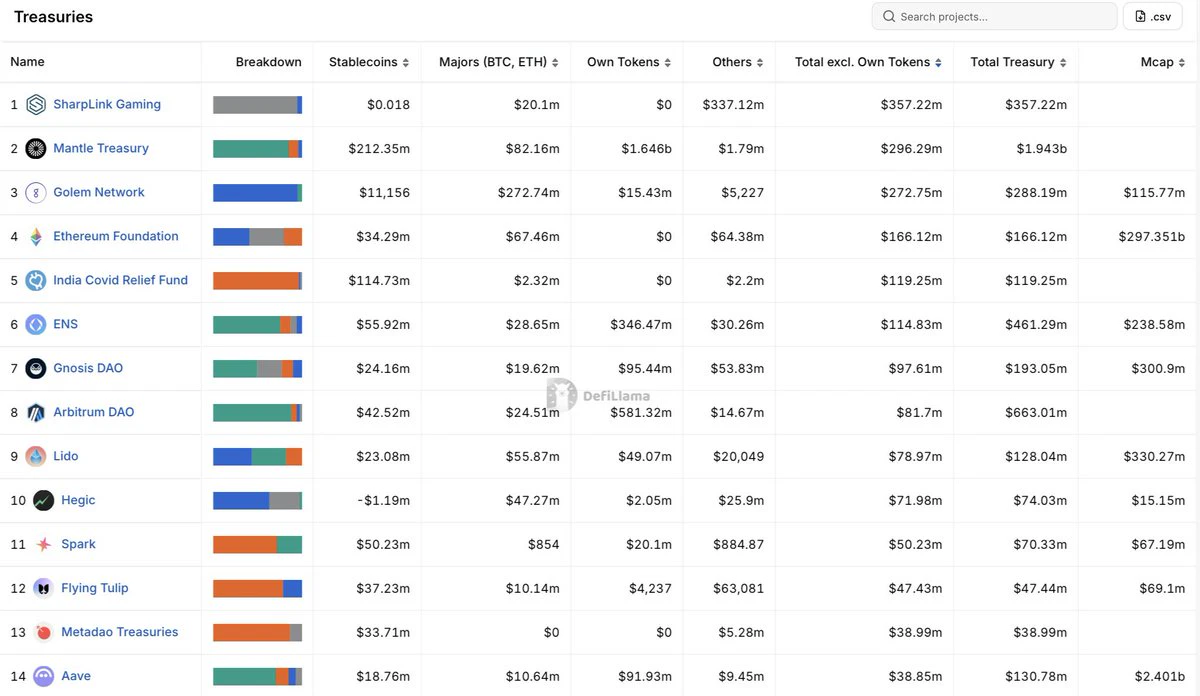Click the $0.018 Stablecoins value
The image size is (1200, 696).
pyautogui.click(x=388, y=104)
